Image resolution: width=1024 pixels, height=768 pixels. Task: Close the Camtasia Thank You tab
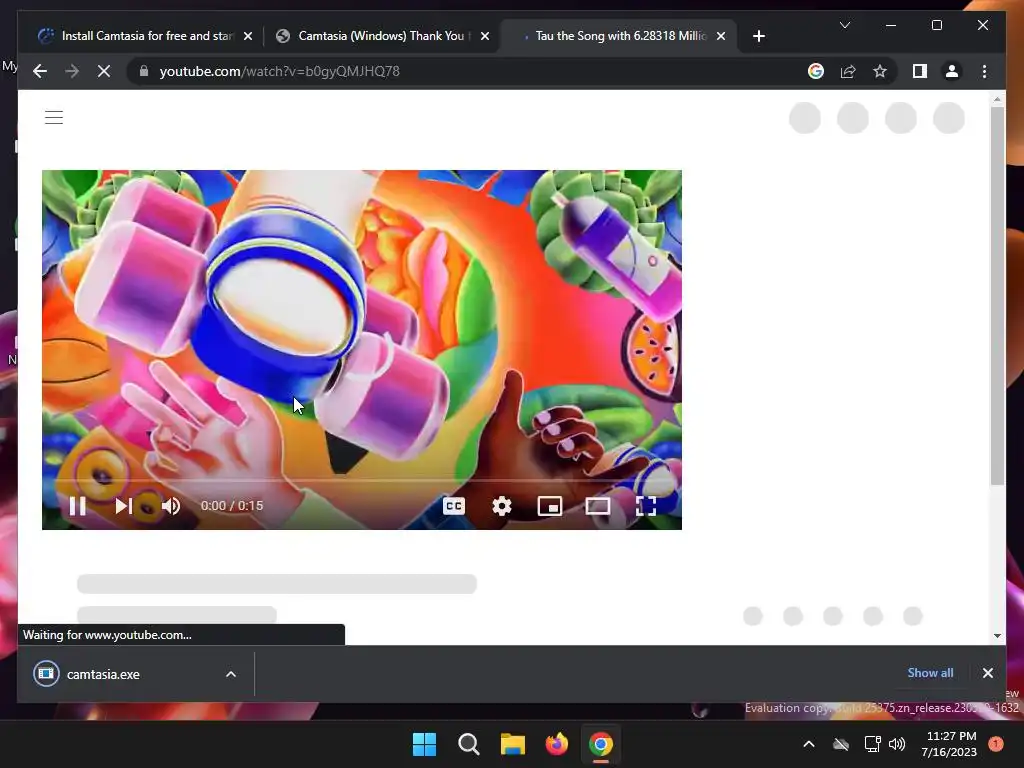pyautogui.click(x=485, y=36)
